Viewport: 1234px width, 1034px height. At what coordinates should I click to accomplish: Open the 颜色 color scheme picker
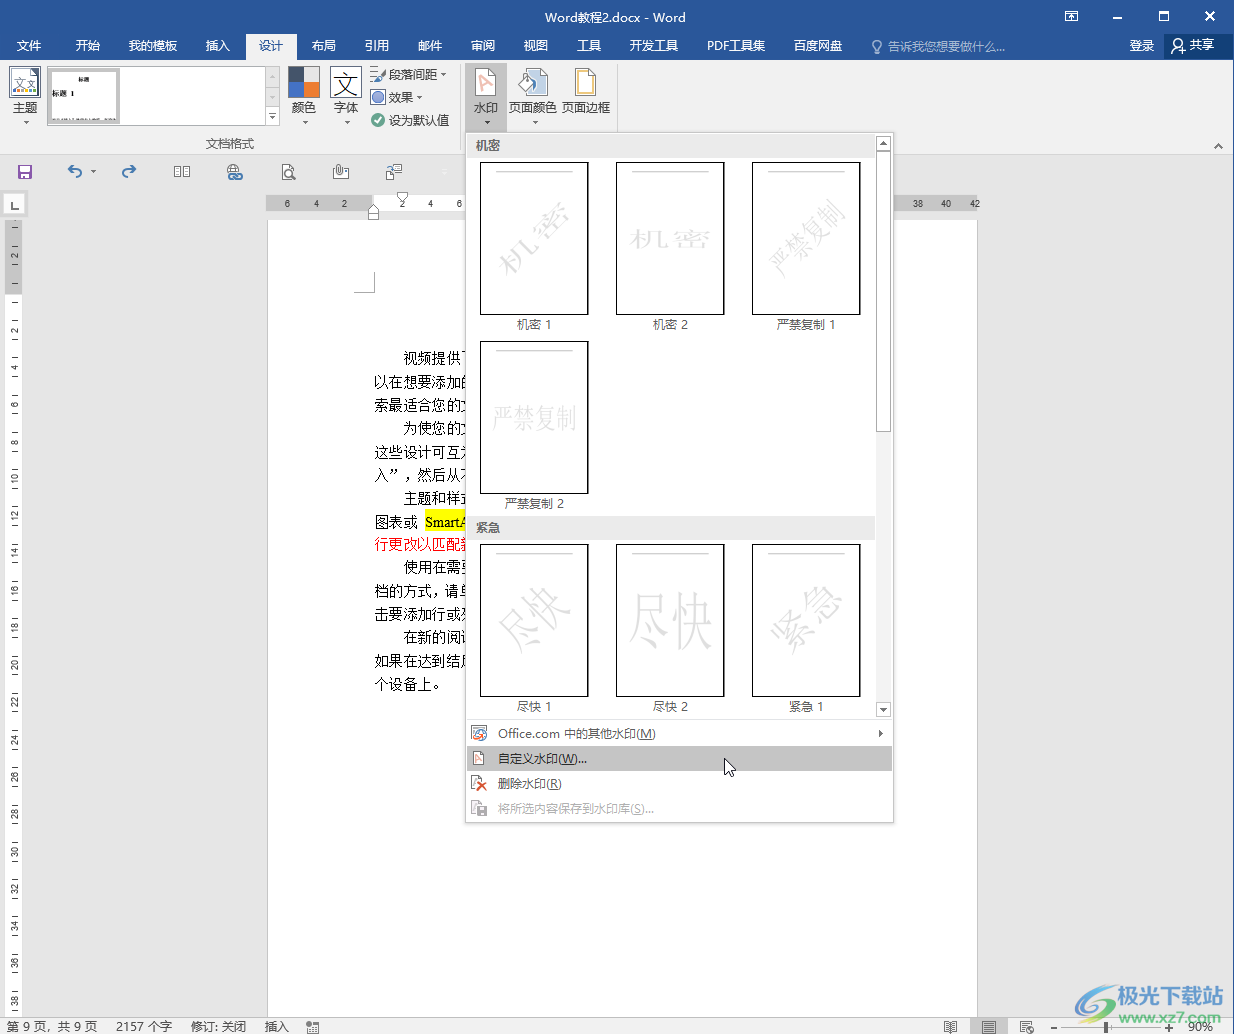(304, 96)
